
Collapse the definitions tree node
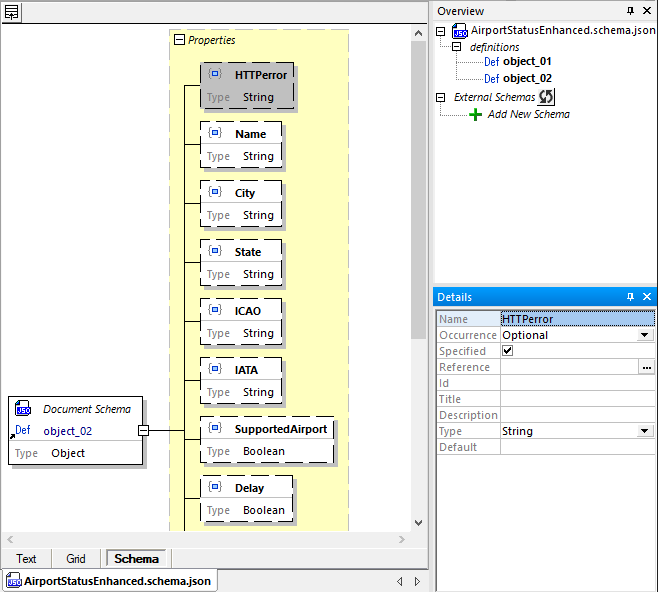point(457,47)
